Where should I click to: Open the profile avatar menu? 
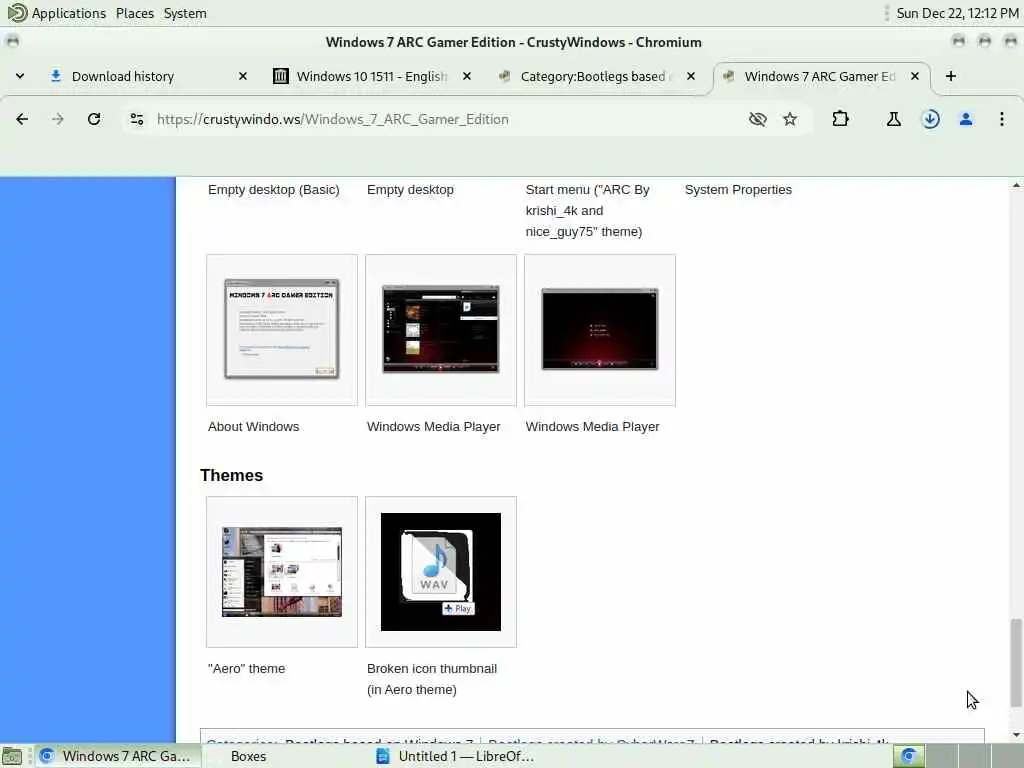pyautogui.click(x=966, y=119)
